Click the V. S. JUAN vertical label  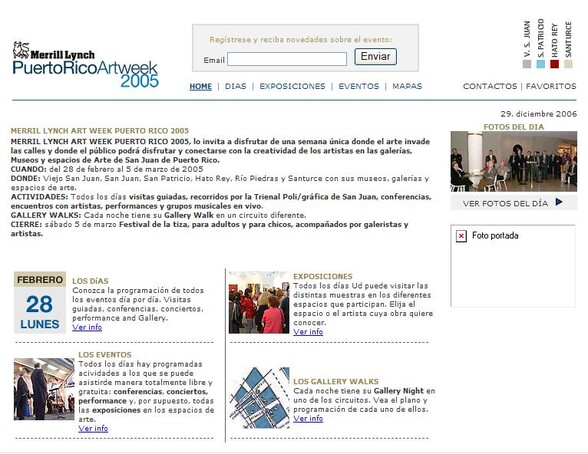[527, 39]
